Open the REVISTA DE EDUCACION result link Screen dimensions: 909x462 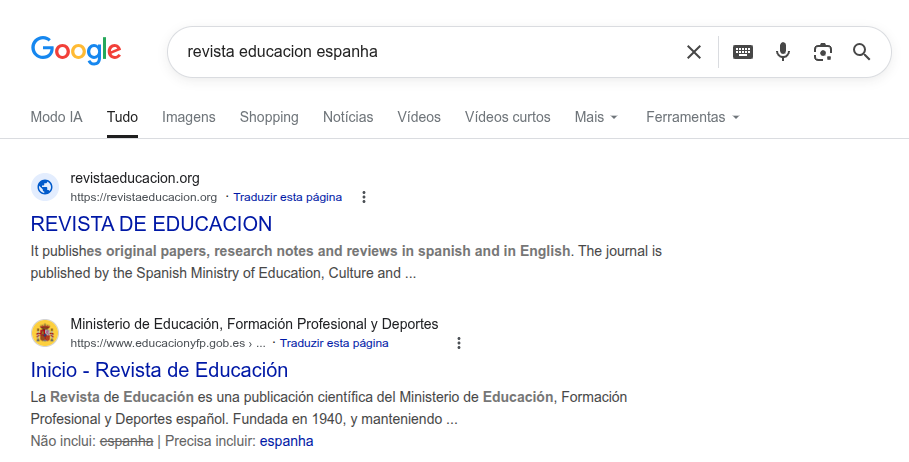[x=151, y=223]
